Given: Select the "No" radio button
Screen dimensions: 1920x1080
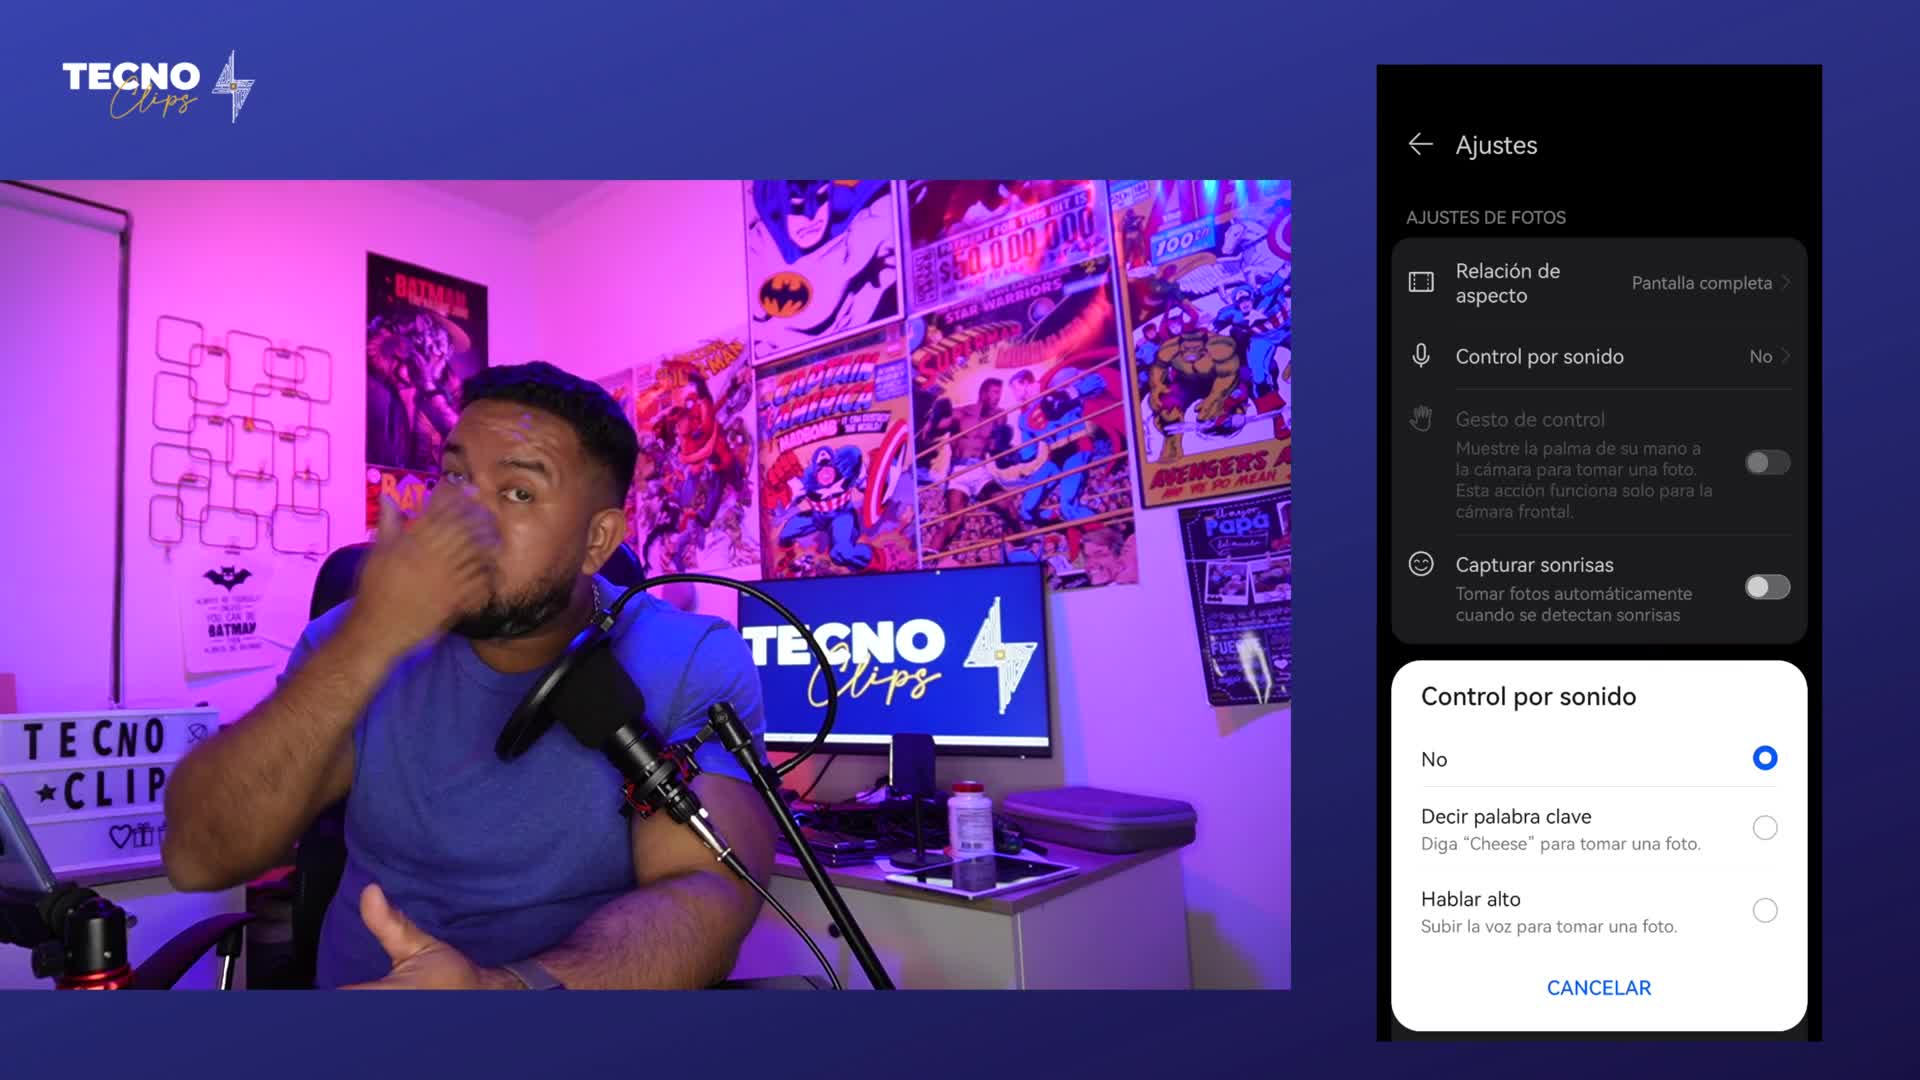Looking at the screenshot, I should point(1764,758).
